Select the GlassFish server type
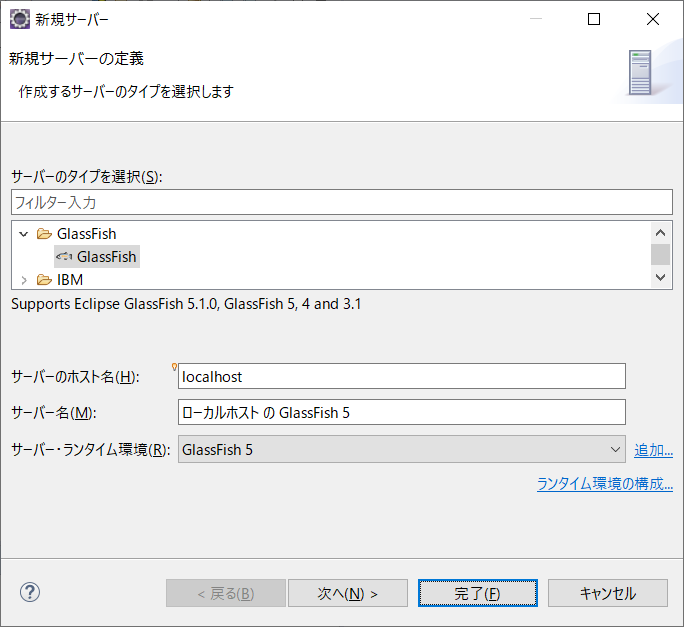684x627 pixels. [97, 257]
